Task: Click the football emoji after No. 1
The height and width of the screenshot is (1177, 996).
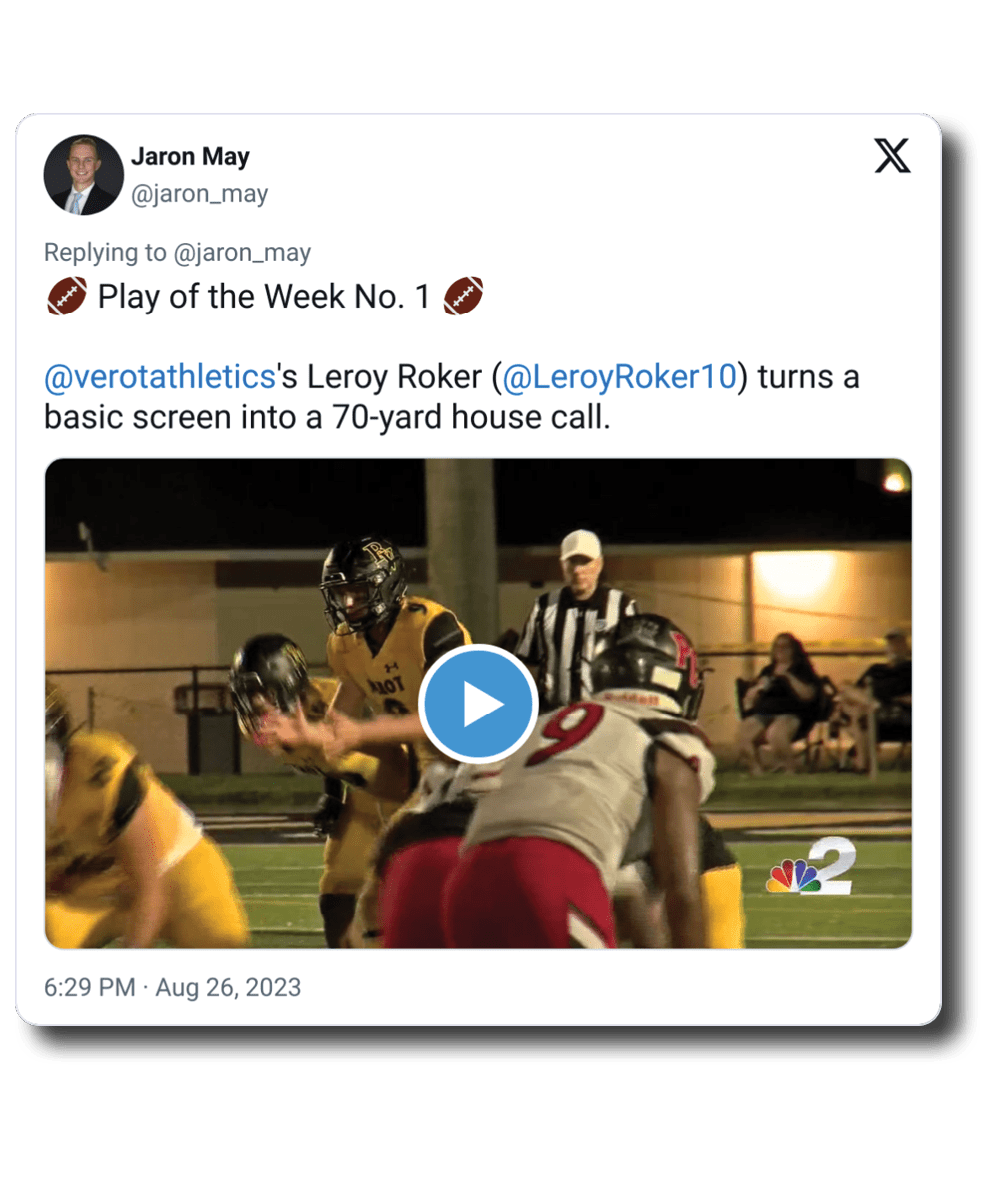Action: (463, 296)
